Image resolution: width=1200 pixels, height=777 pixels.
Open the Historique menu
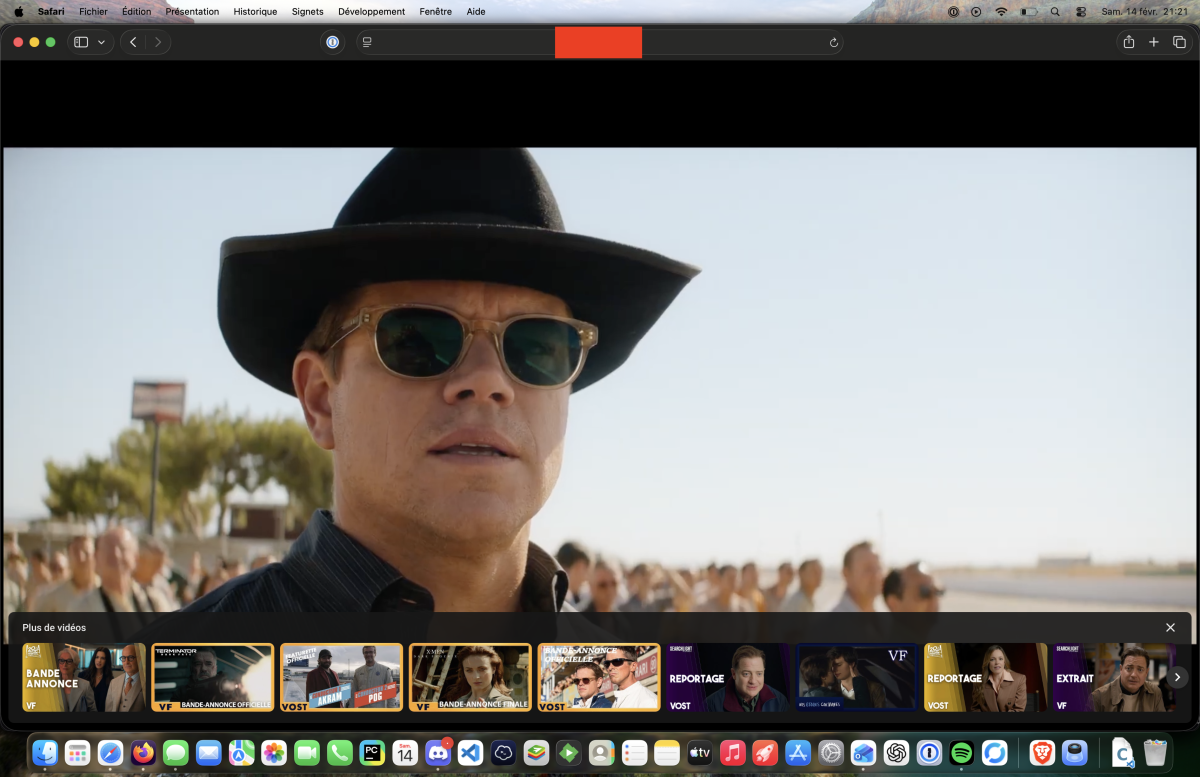[255, 12]
